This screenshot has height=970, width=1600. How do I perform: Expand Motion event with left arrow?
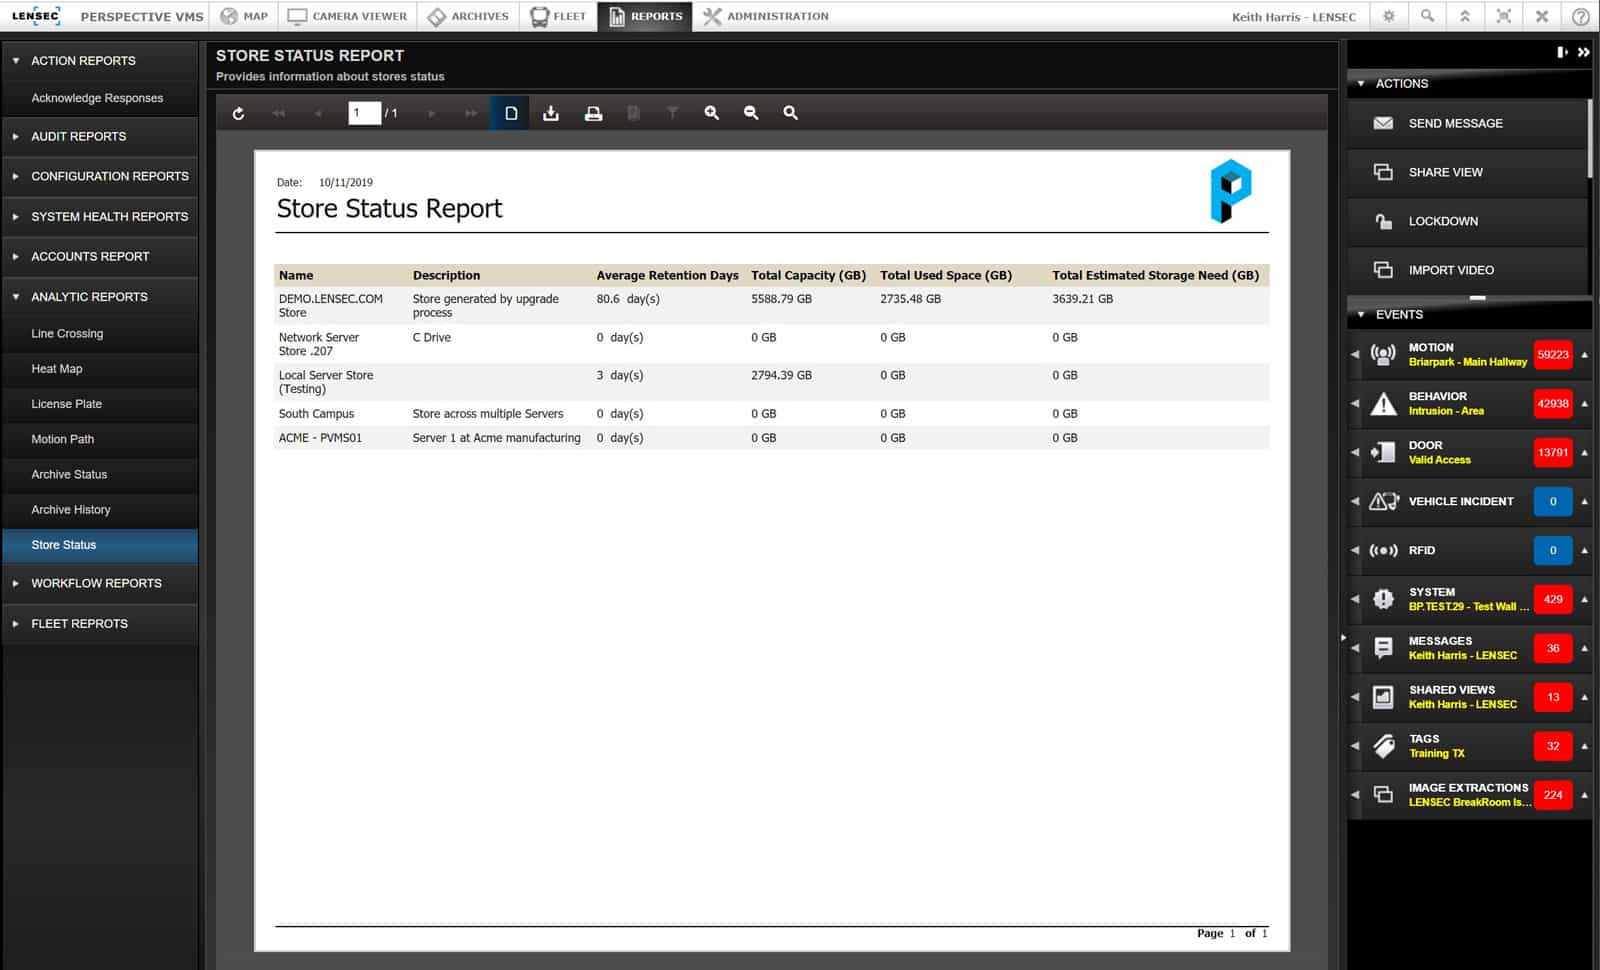pos(1355,354)
